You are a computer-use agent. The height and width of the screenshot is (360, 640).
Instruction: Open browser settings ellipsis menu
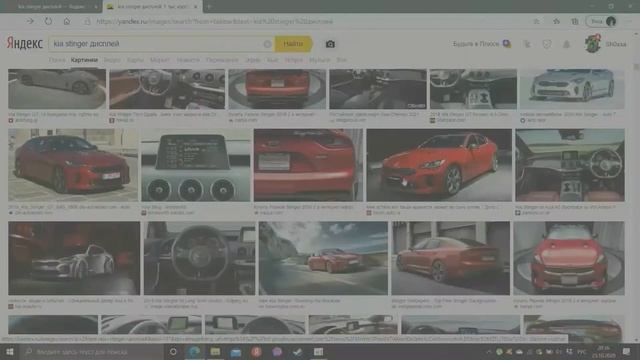pos(630,21)
